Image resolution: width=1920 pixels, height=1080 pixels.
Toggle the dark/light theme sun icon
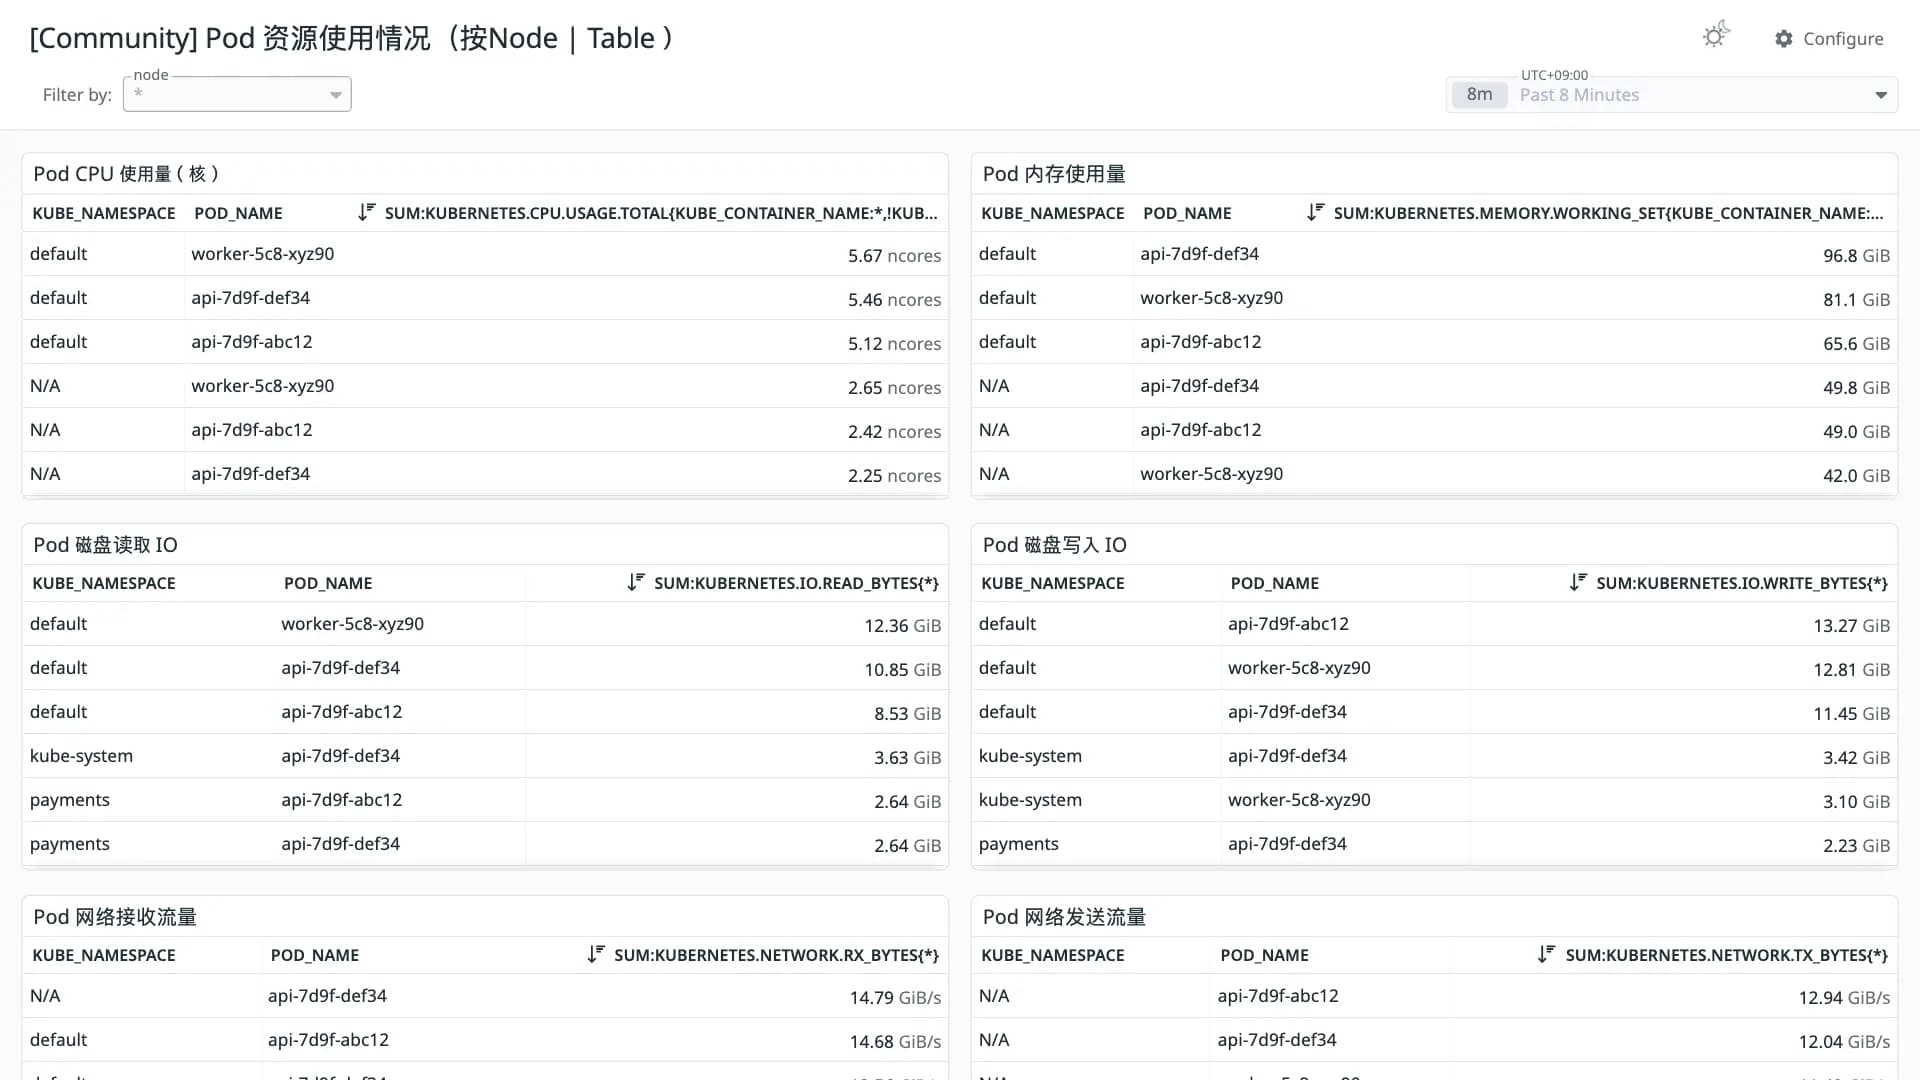pos(1716,36)
